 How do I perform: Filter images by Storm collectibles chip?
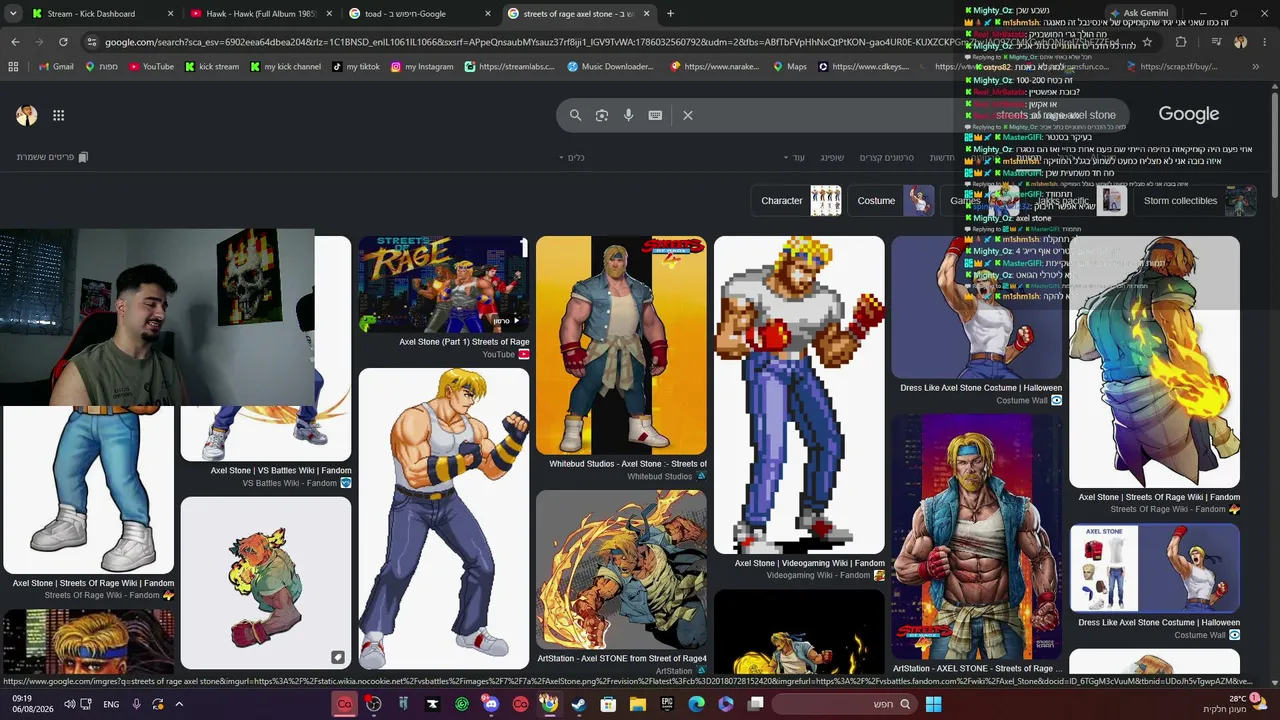pyautogui.click(x=1197, y=200)
